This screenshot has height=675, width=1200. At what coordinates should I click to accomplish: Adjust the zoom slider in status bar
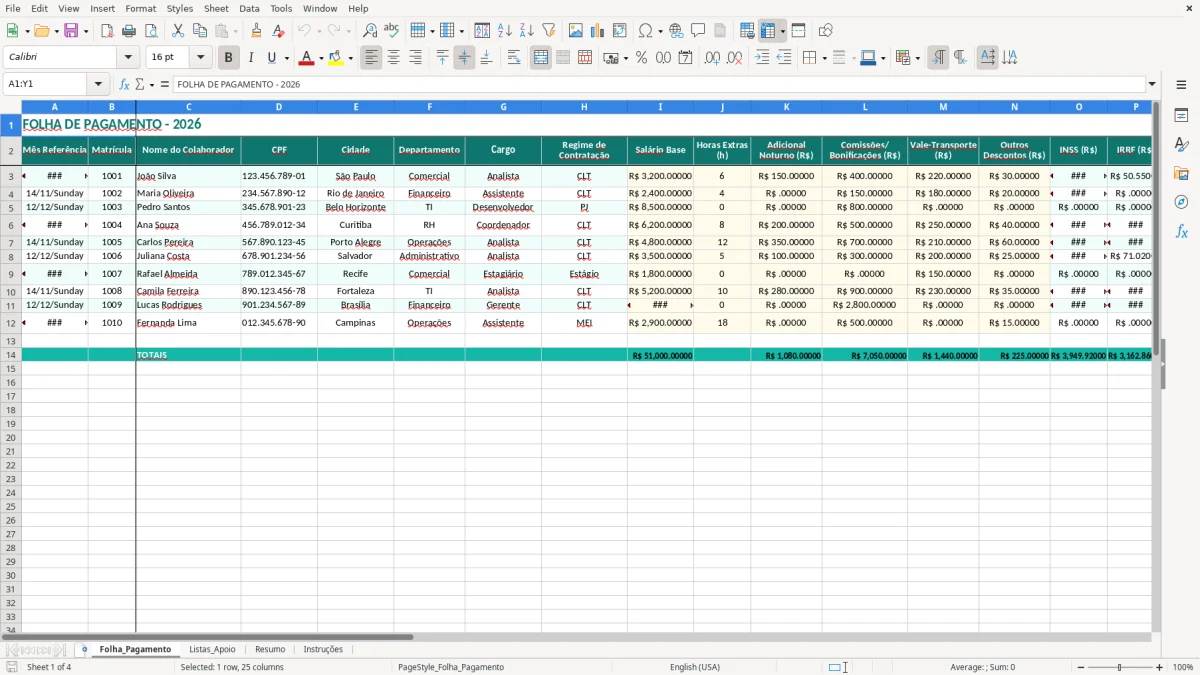(1119, 667)
